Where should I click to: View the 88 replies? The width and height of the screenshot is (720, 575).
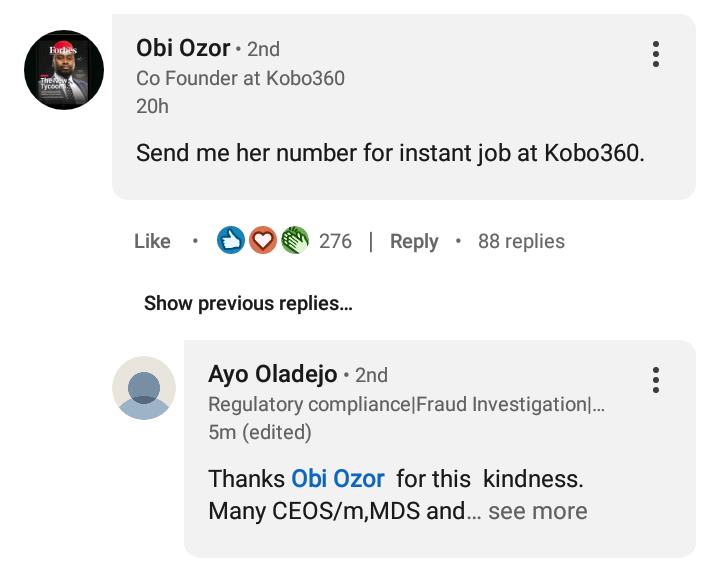(521, 241)
